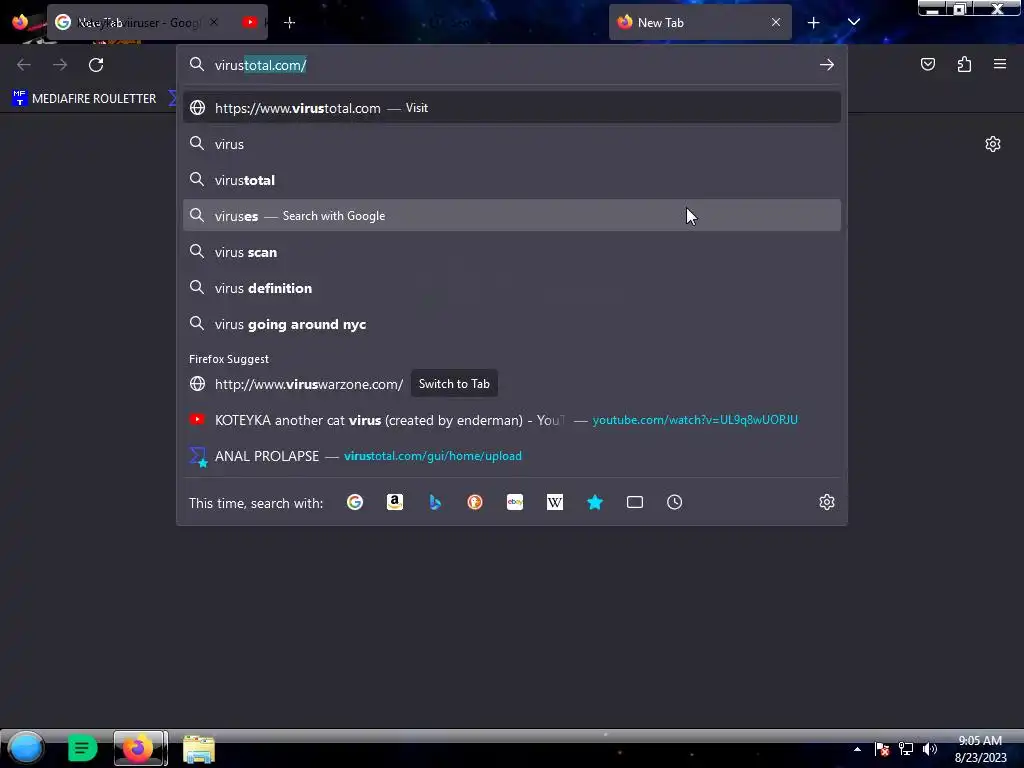Select the 'virus' search suggestion

click(x=511, y=144)
